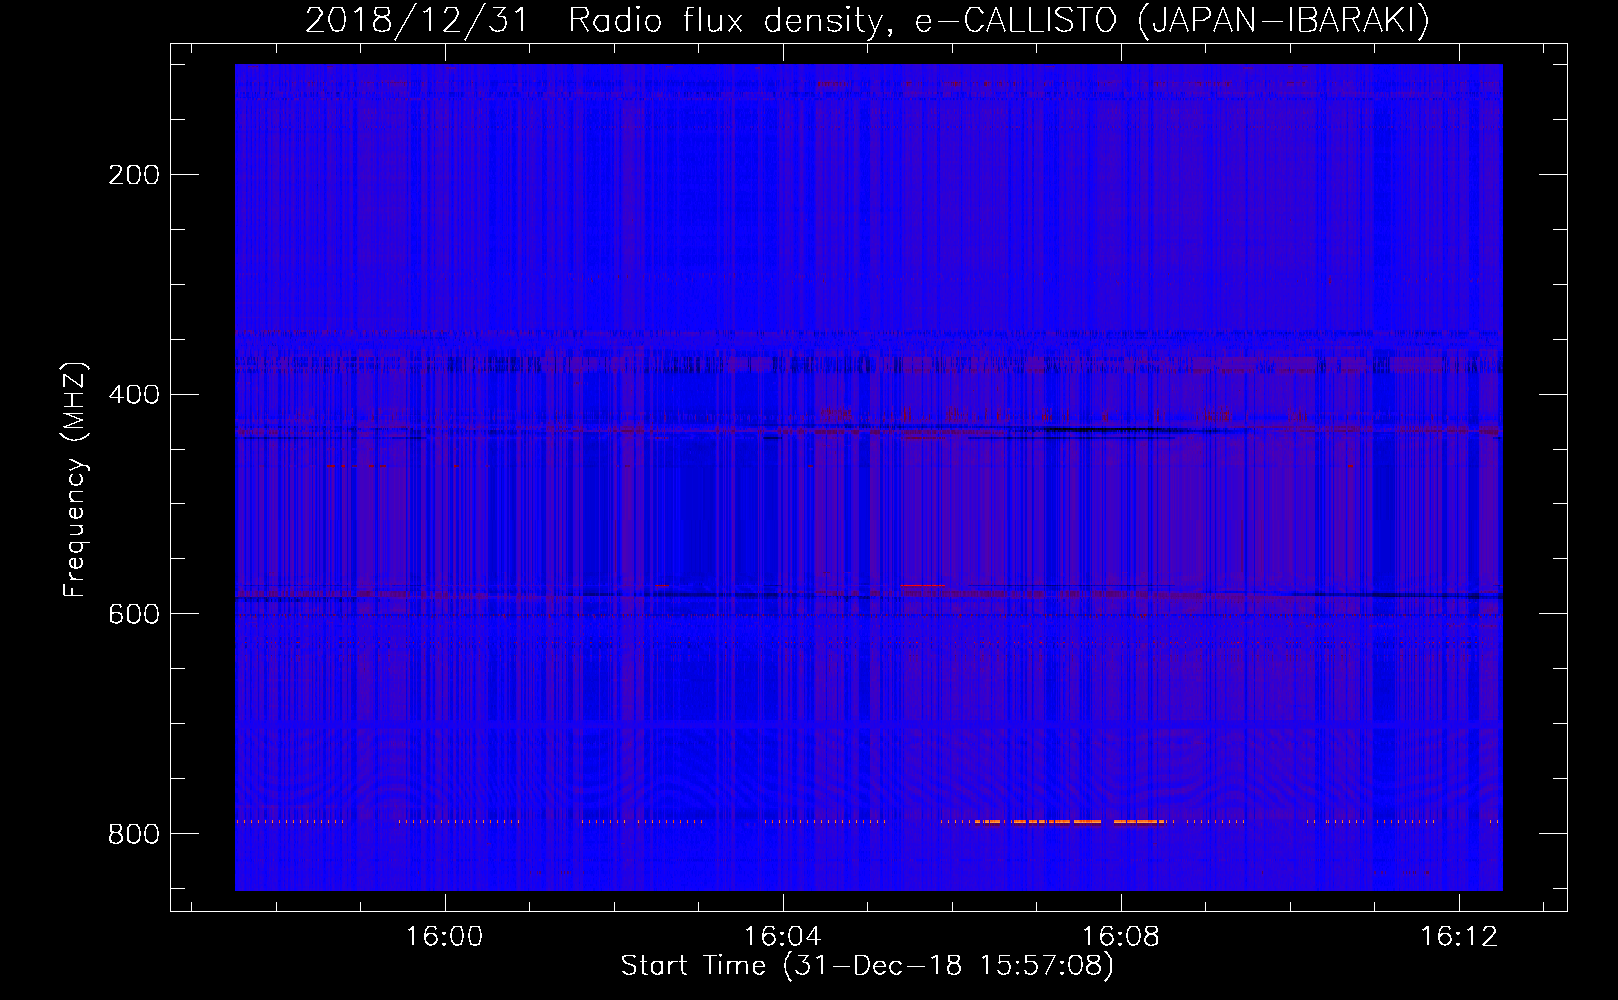Click the frequency tick label '200'

point(134,175)
